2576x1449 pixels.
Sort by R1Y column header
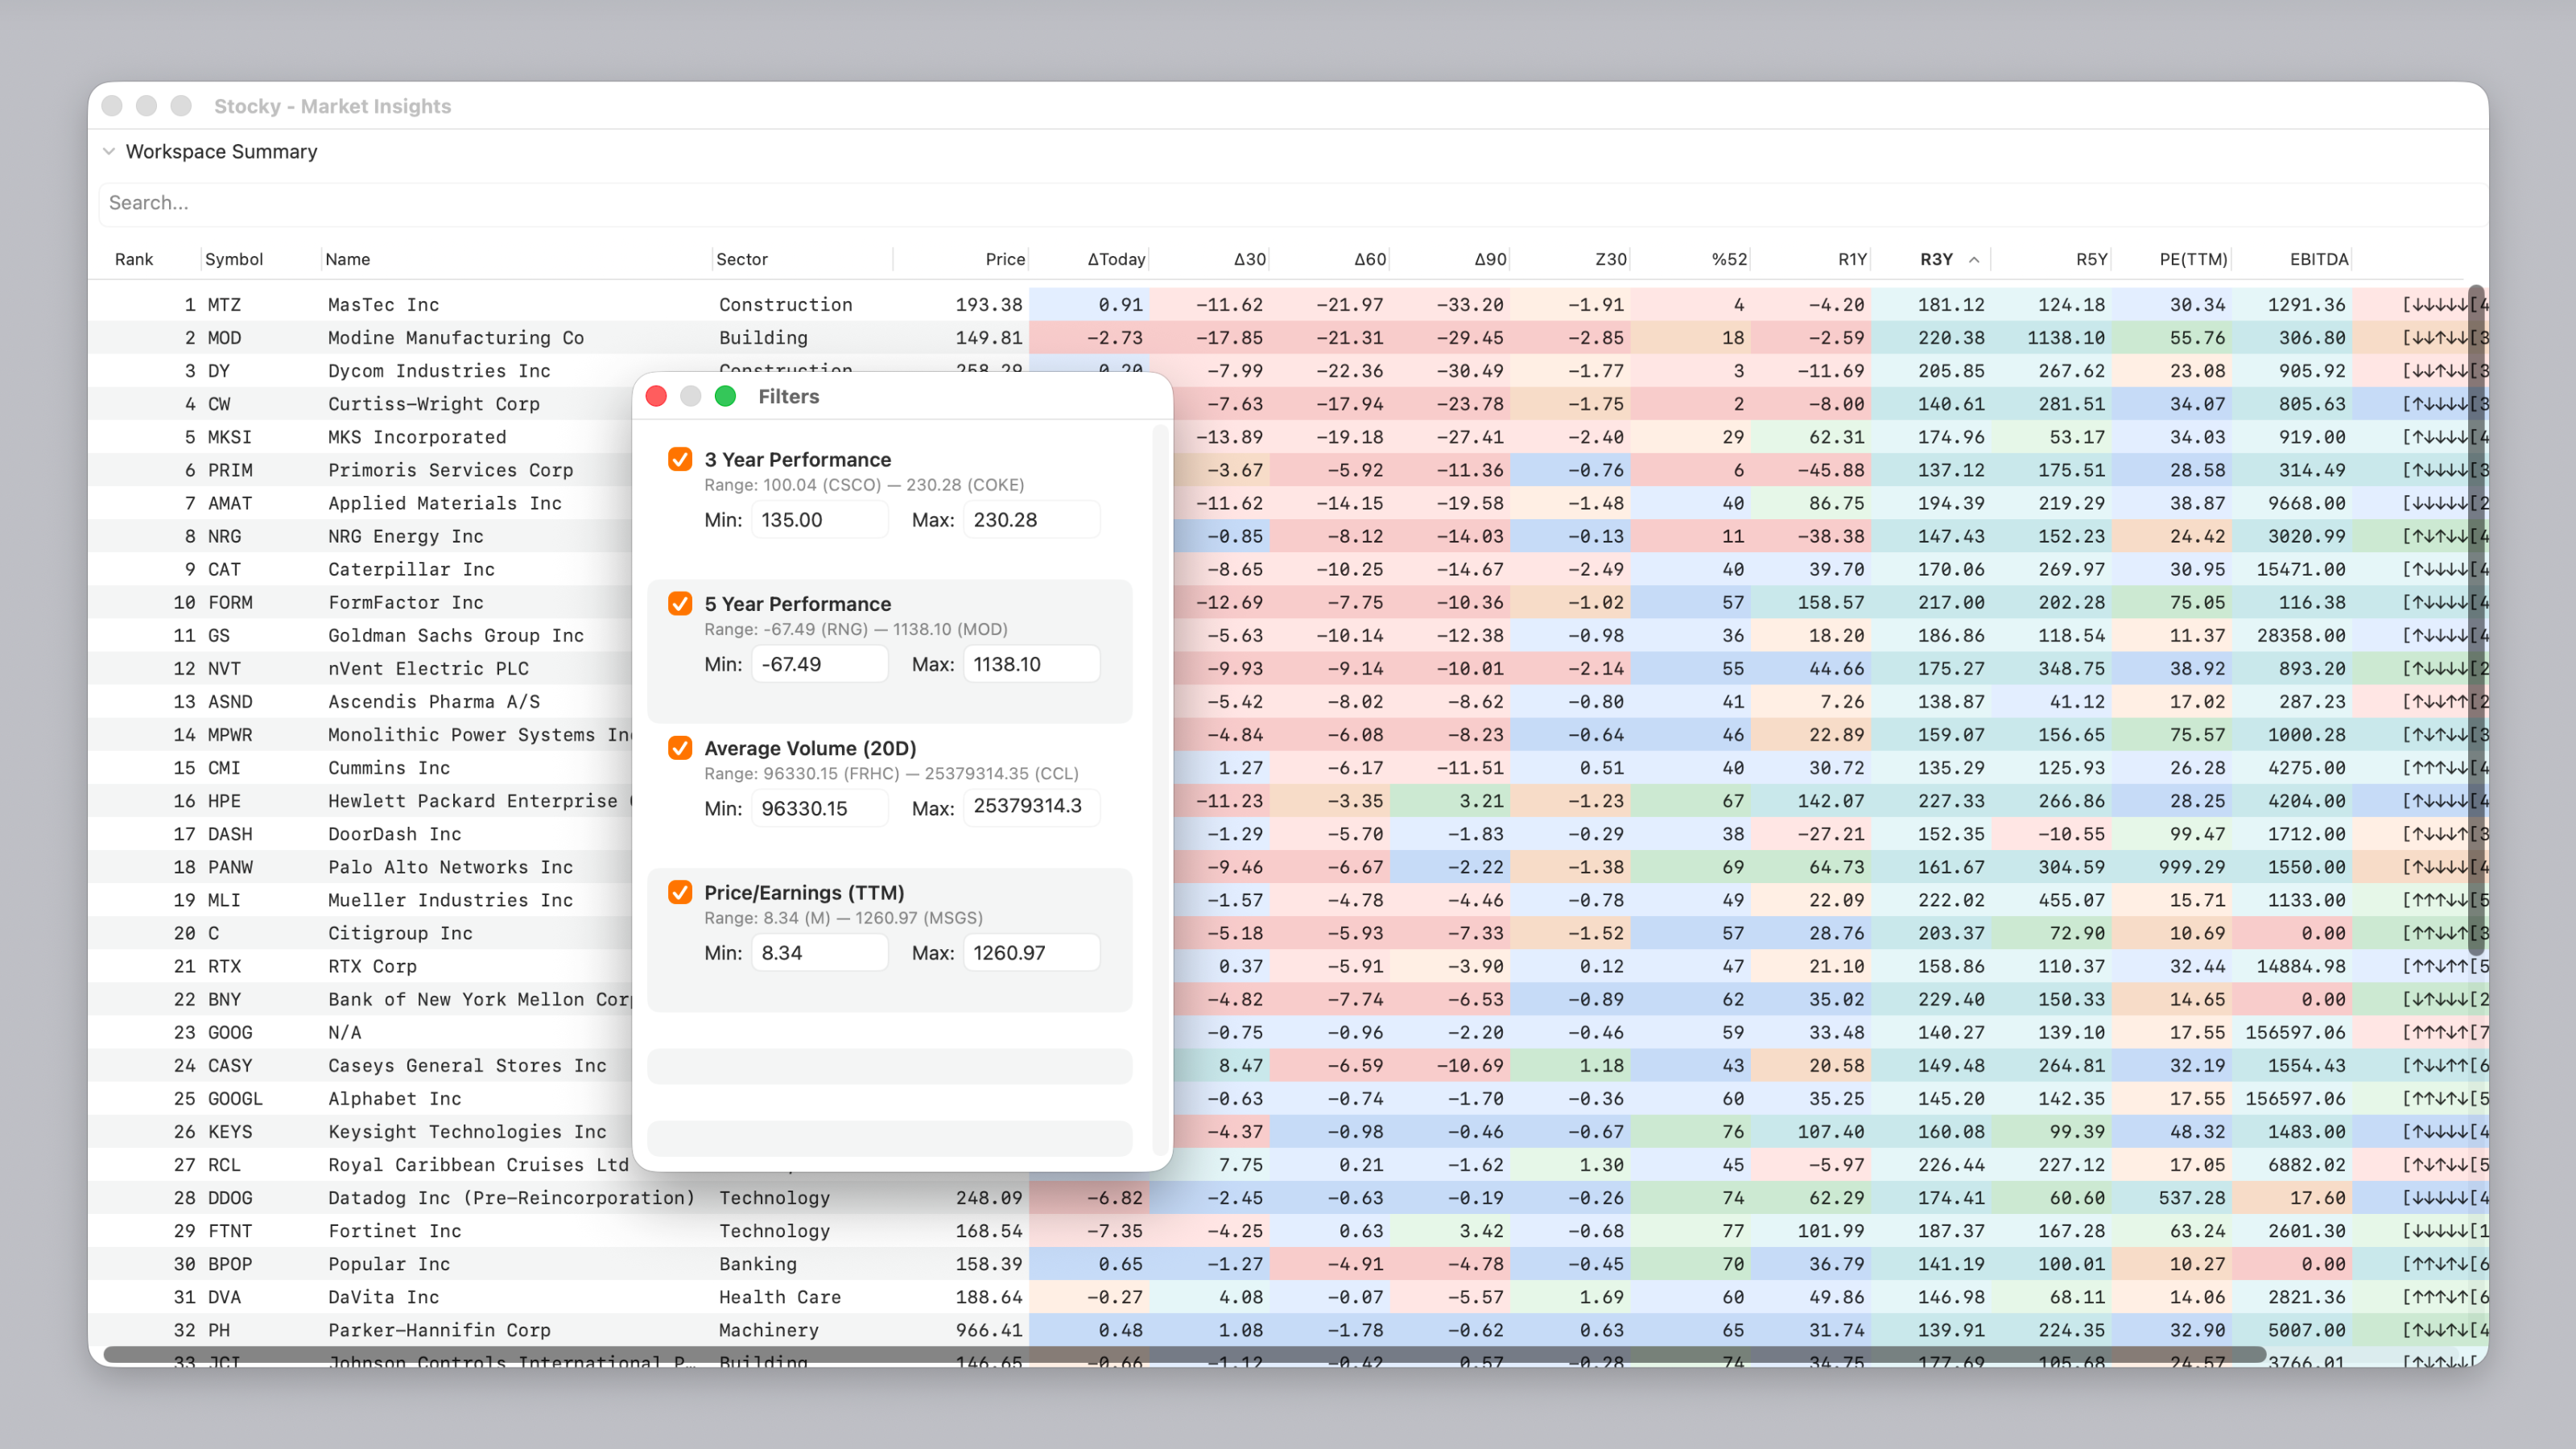pos(1853,259)
